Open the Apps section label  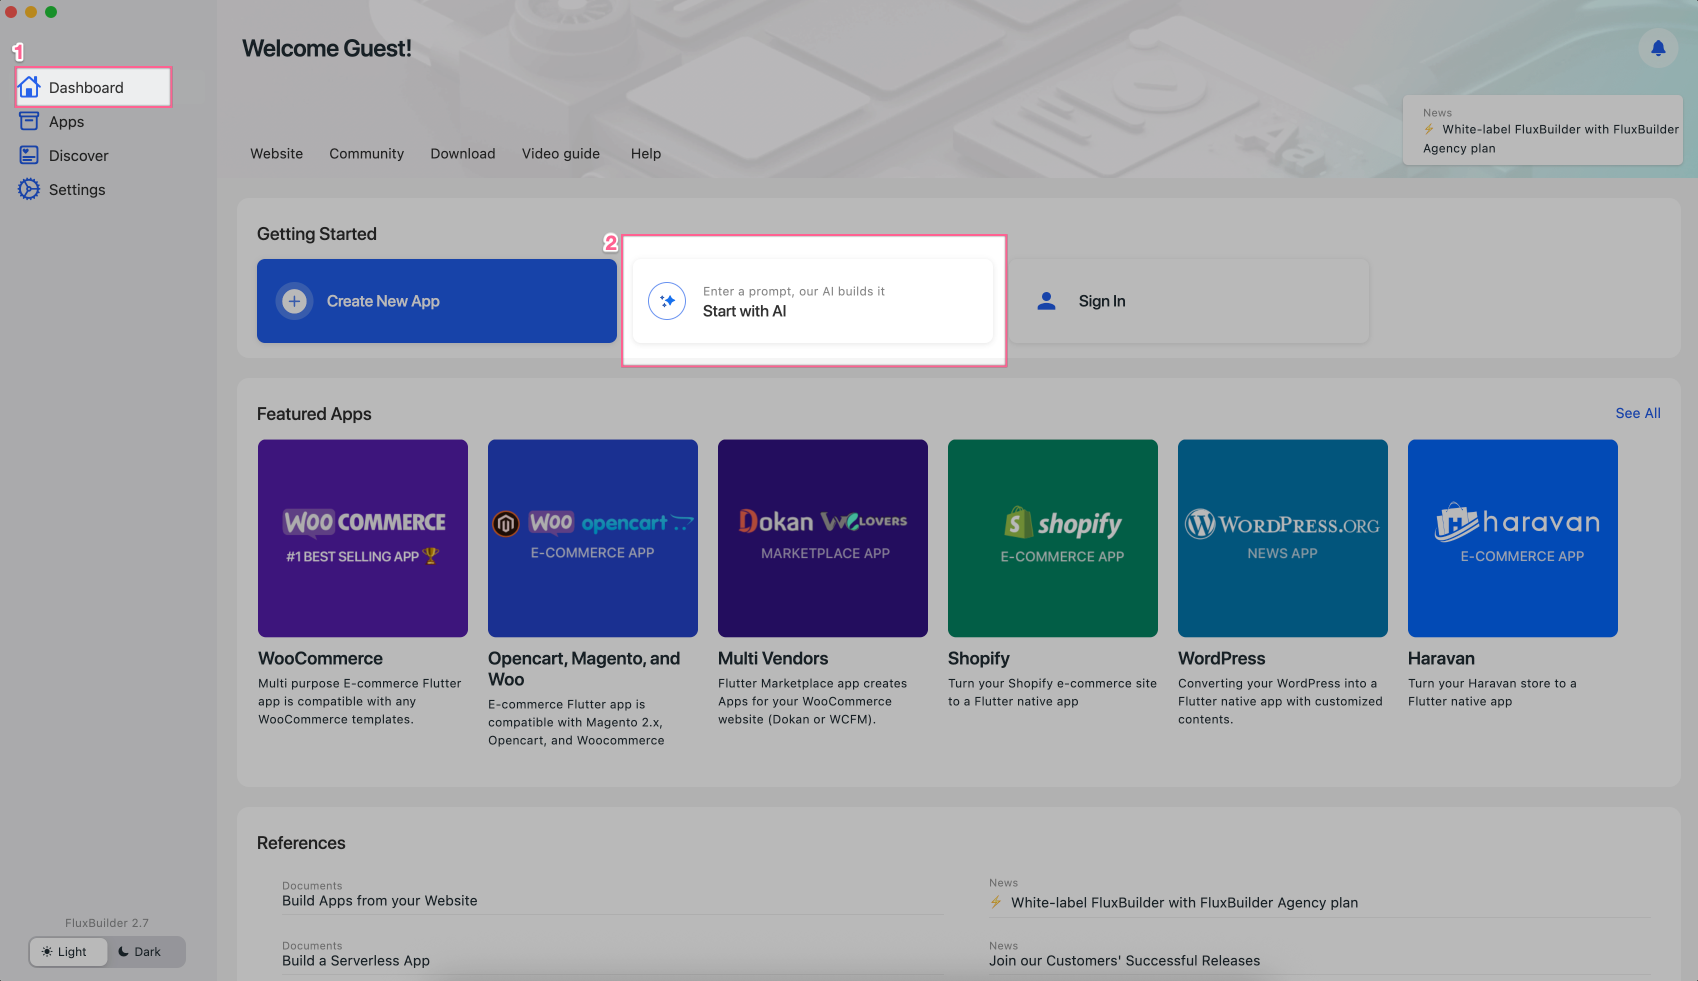pos(66,122)
